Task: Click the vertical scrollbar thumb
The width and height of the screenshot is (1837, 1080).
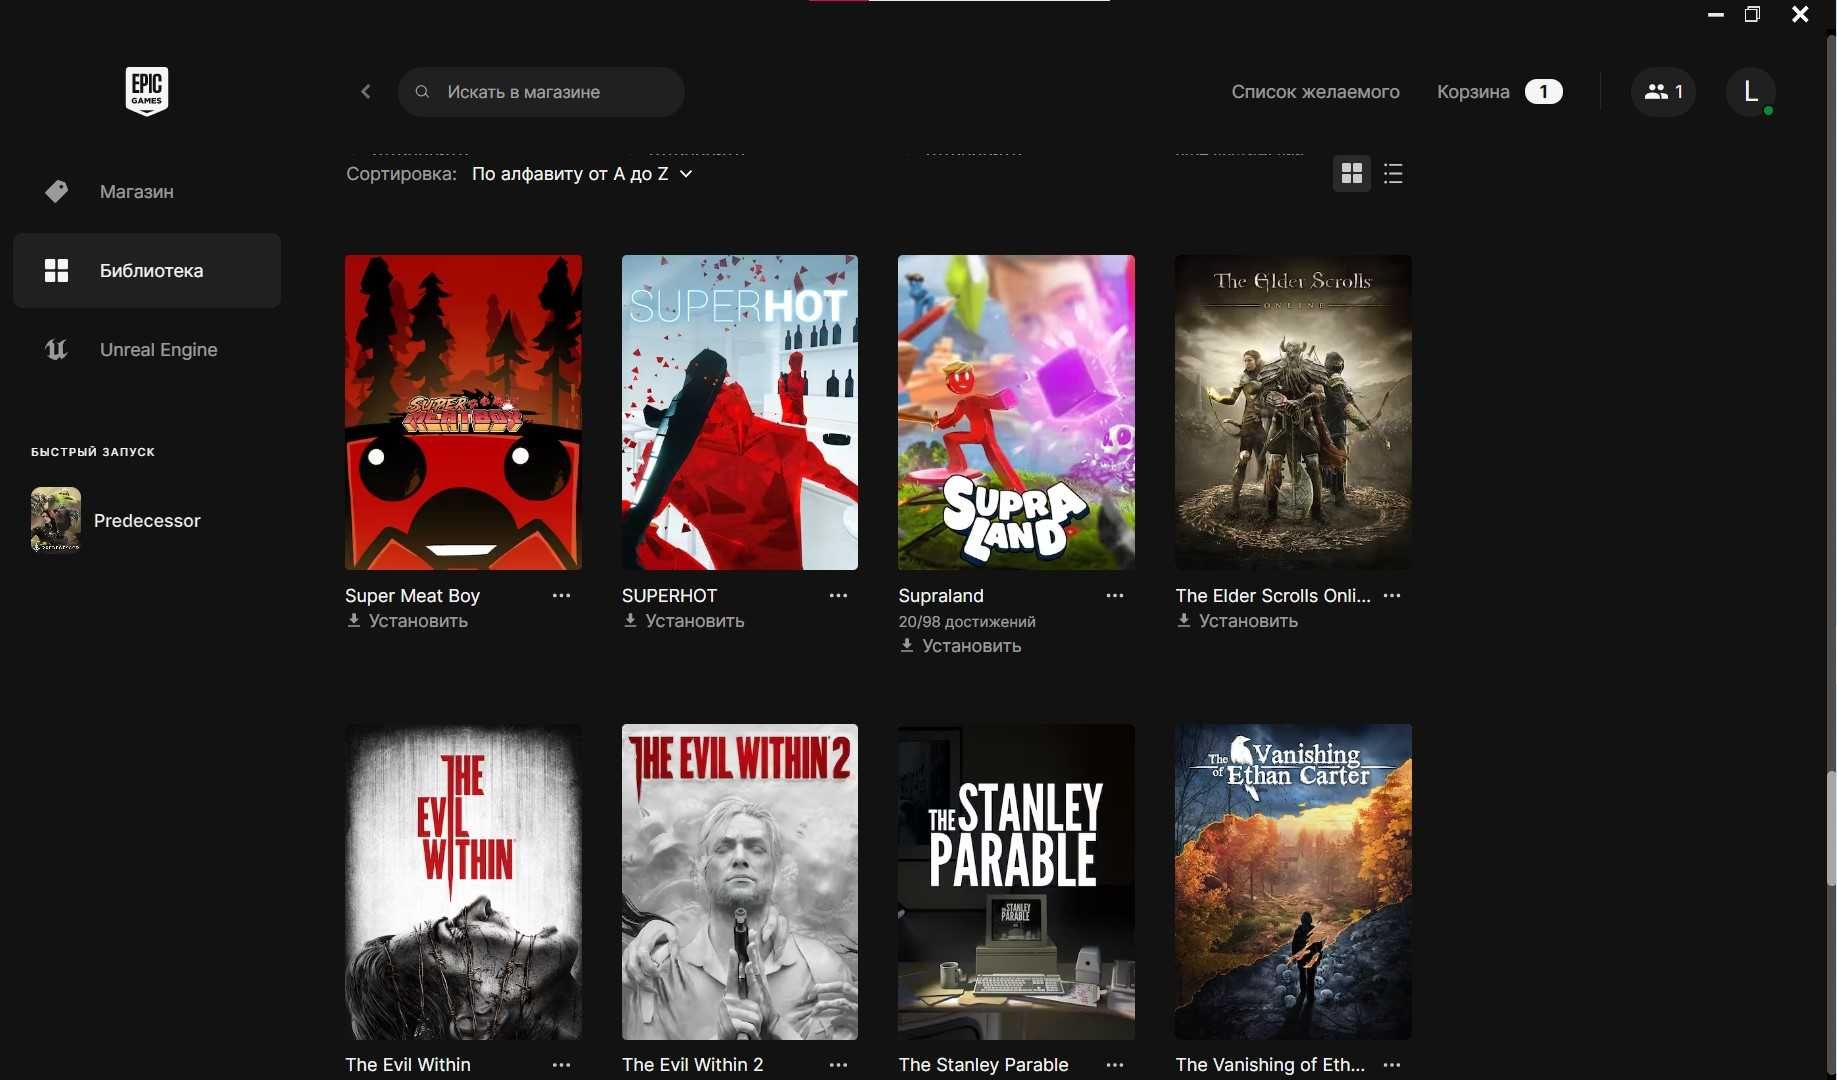Action: pos(1831,828)
